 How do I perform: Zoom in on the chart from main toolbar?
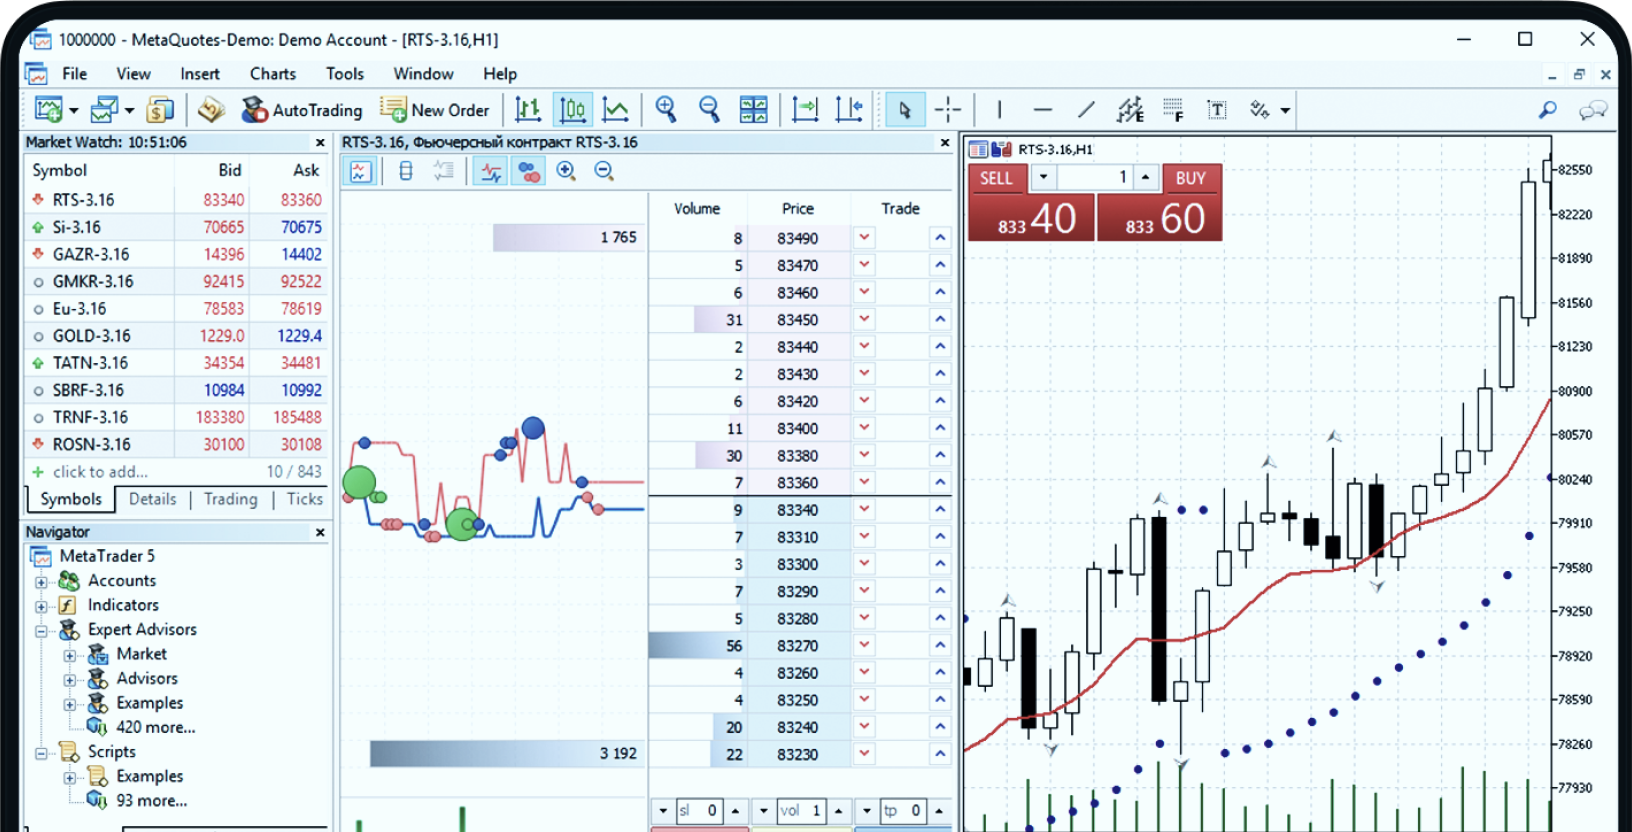(666, 110)
